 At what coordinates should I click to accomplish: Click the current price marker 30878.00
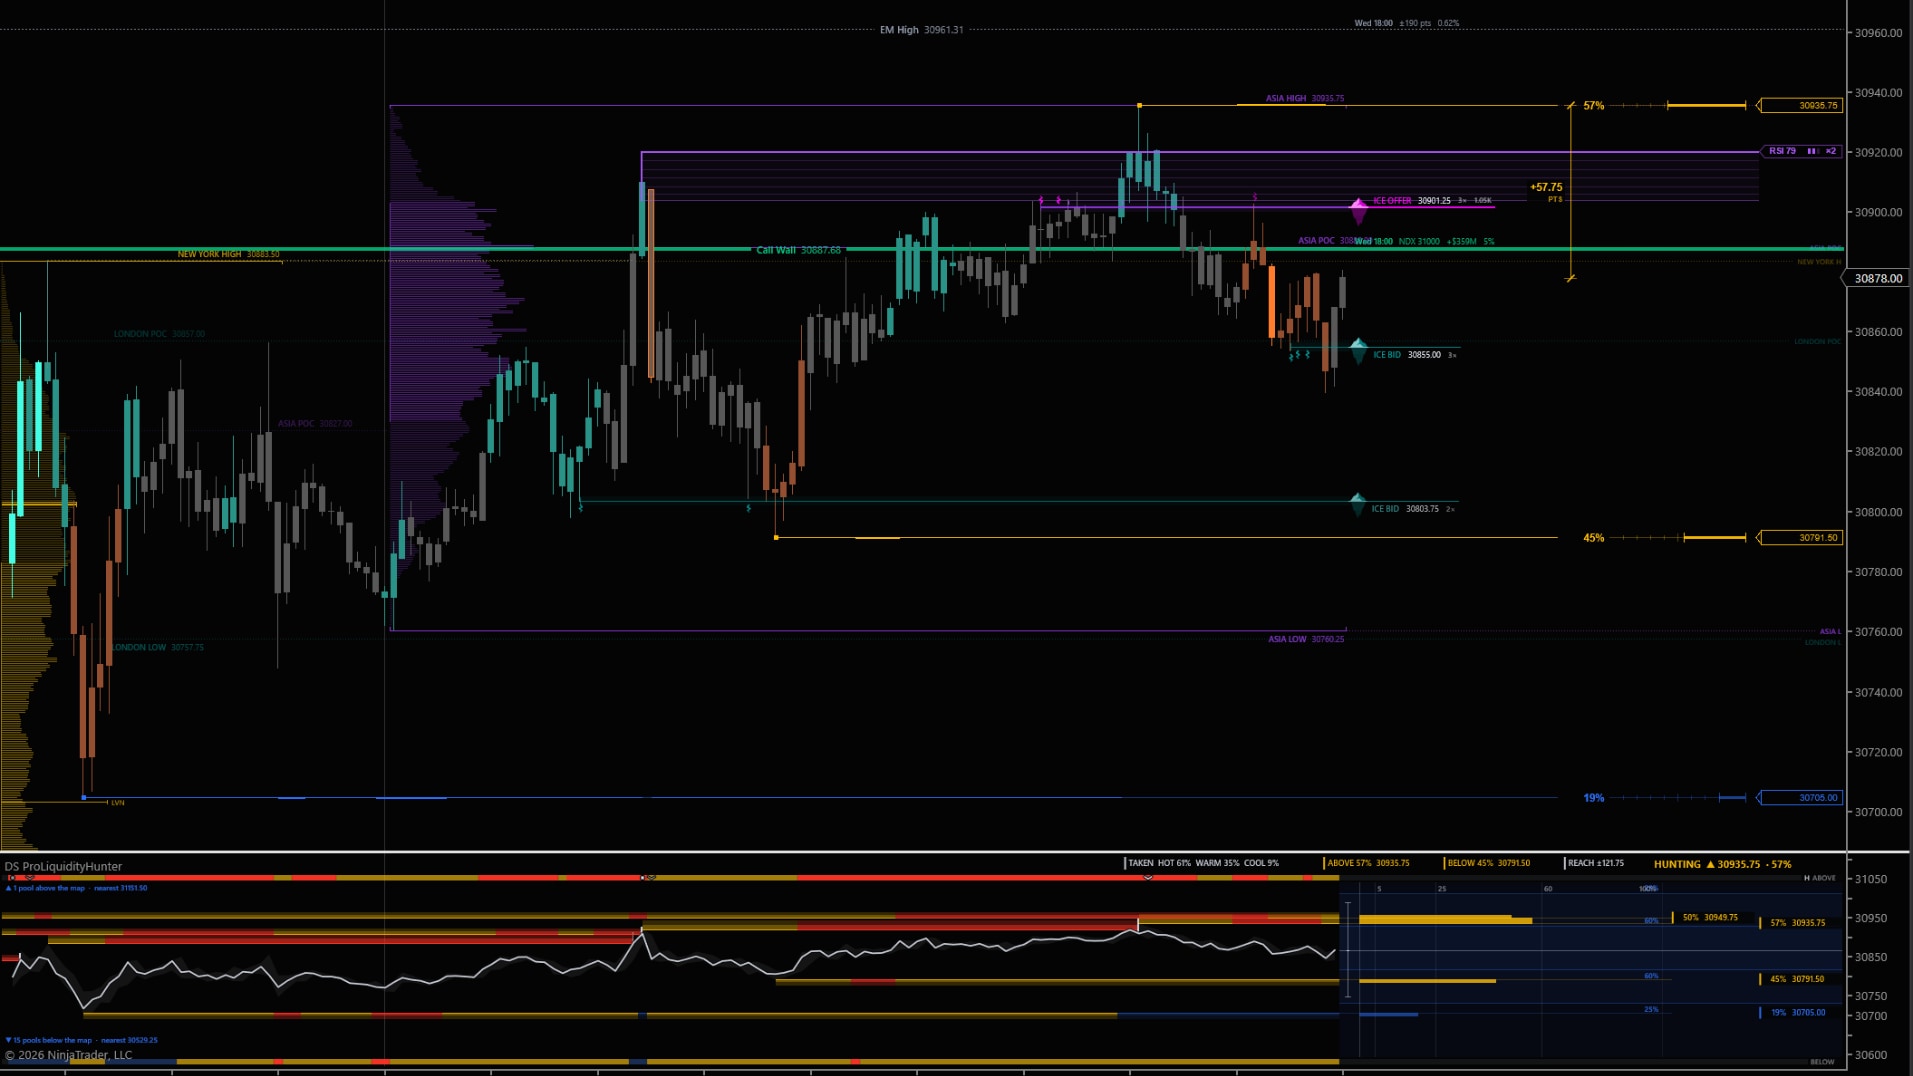point(1877,279)
